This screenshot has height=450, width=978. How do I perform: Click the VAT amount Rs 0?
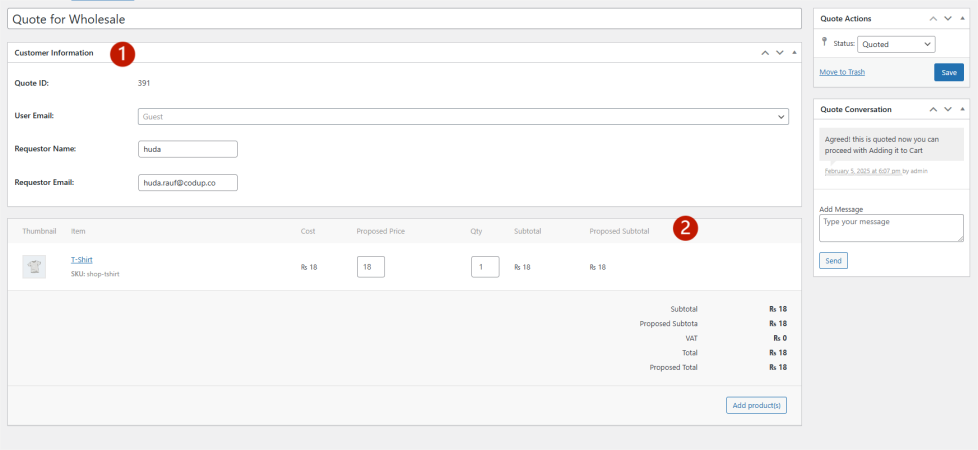780,338
